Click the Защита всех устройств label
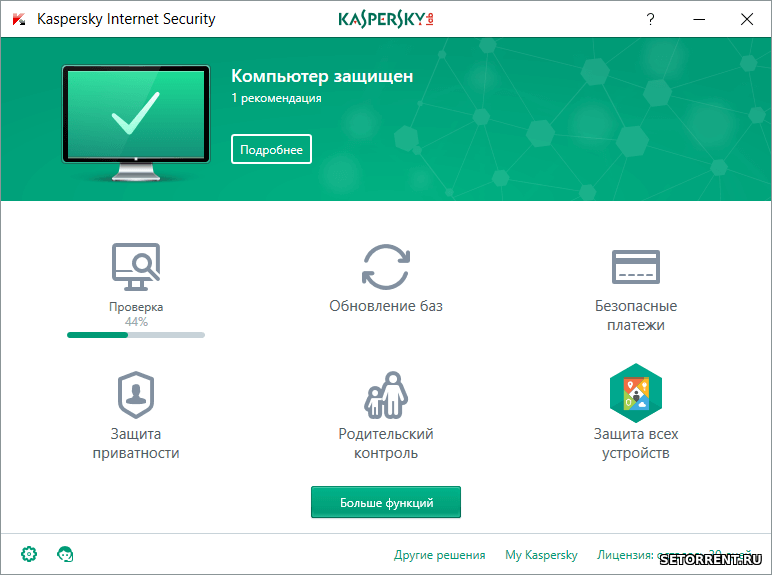 [636, 443]
